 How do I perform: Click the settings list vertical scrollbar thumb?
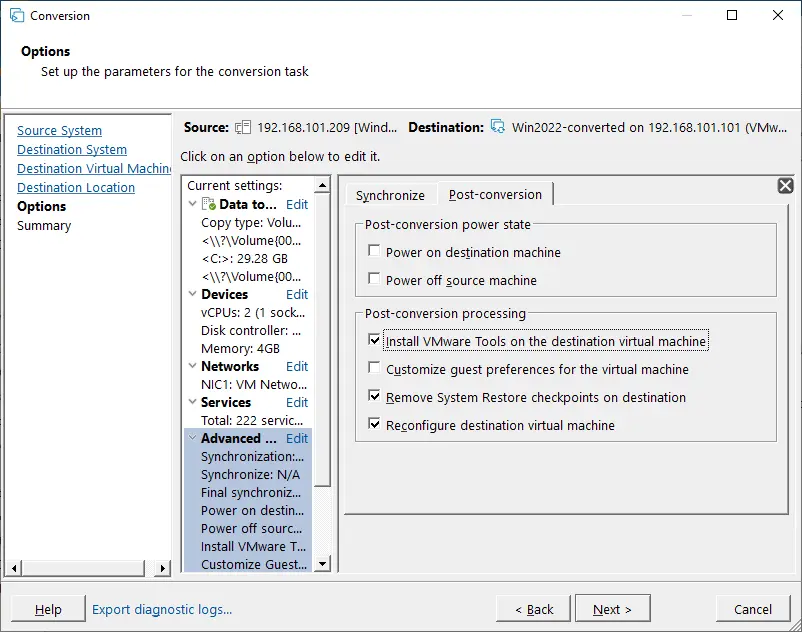tap(322, 340)
